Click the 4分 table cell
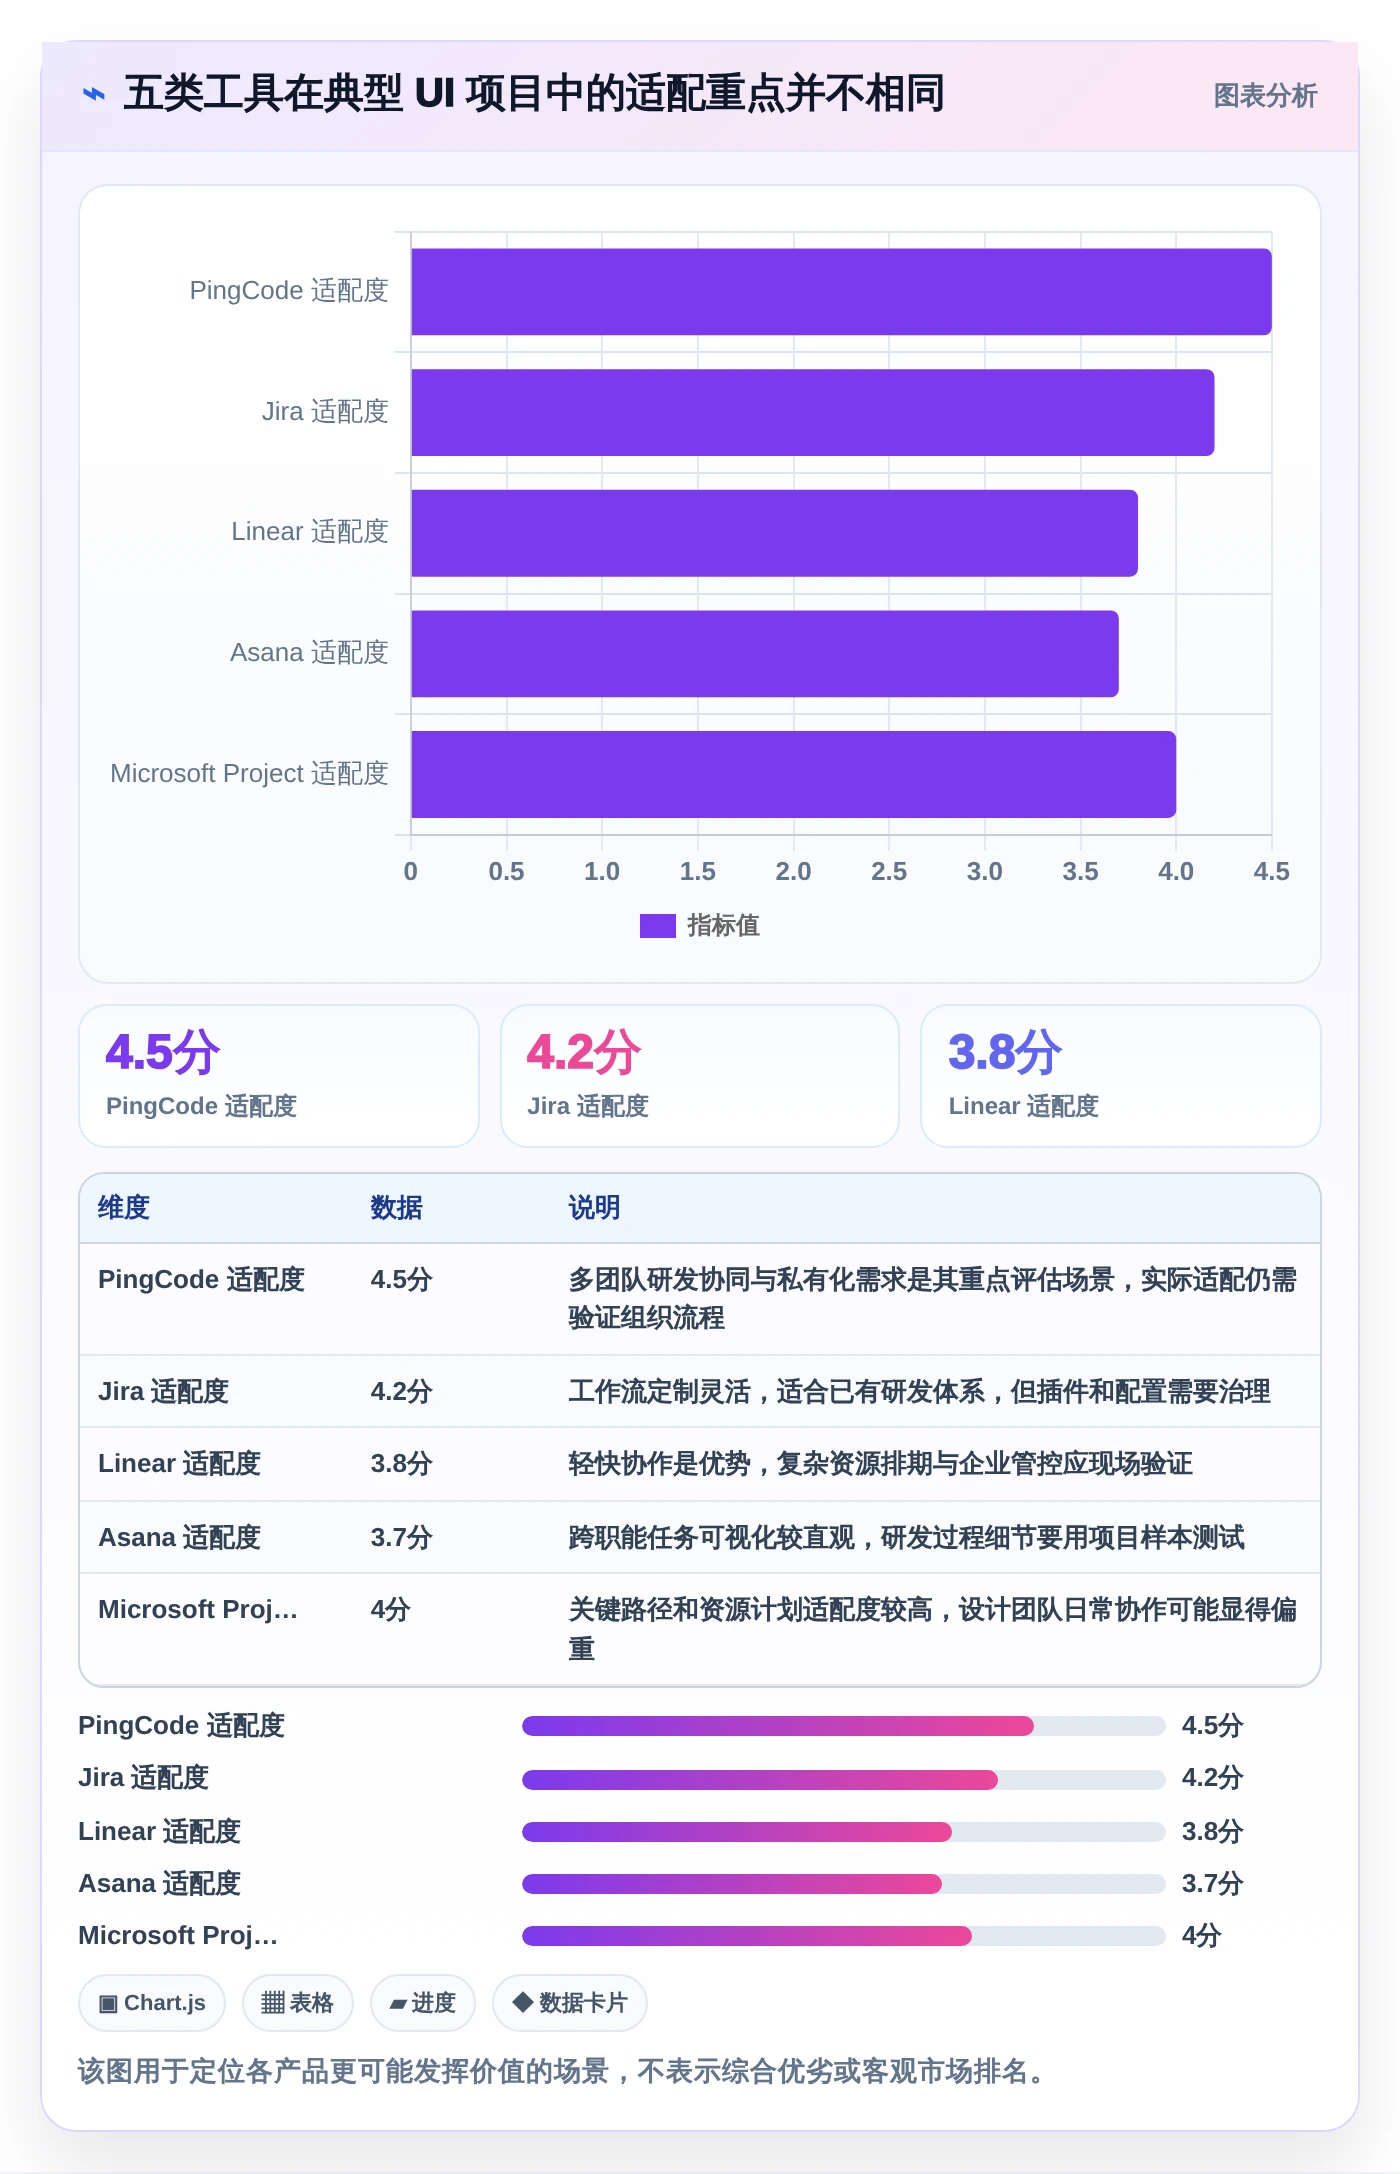Image resolution: width=1400 pixels, height=2174 pixels. 390,1610
